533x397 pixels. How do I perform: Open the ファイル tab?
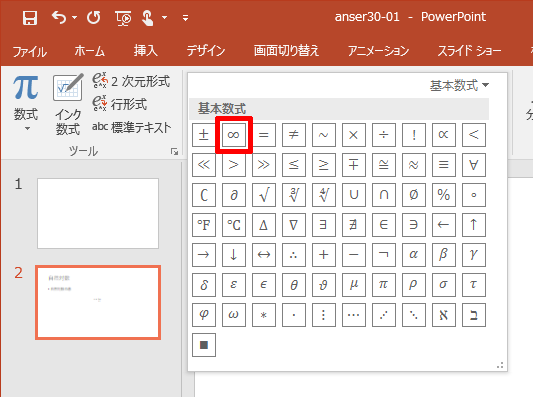point(30,52)
